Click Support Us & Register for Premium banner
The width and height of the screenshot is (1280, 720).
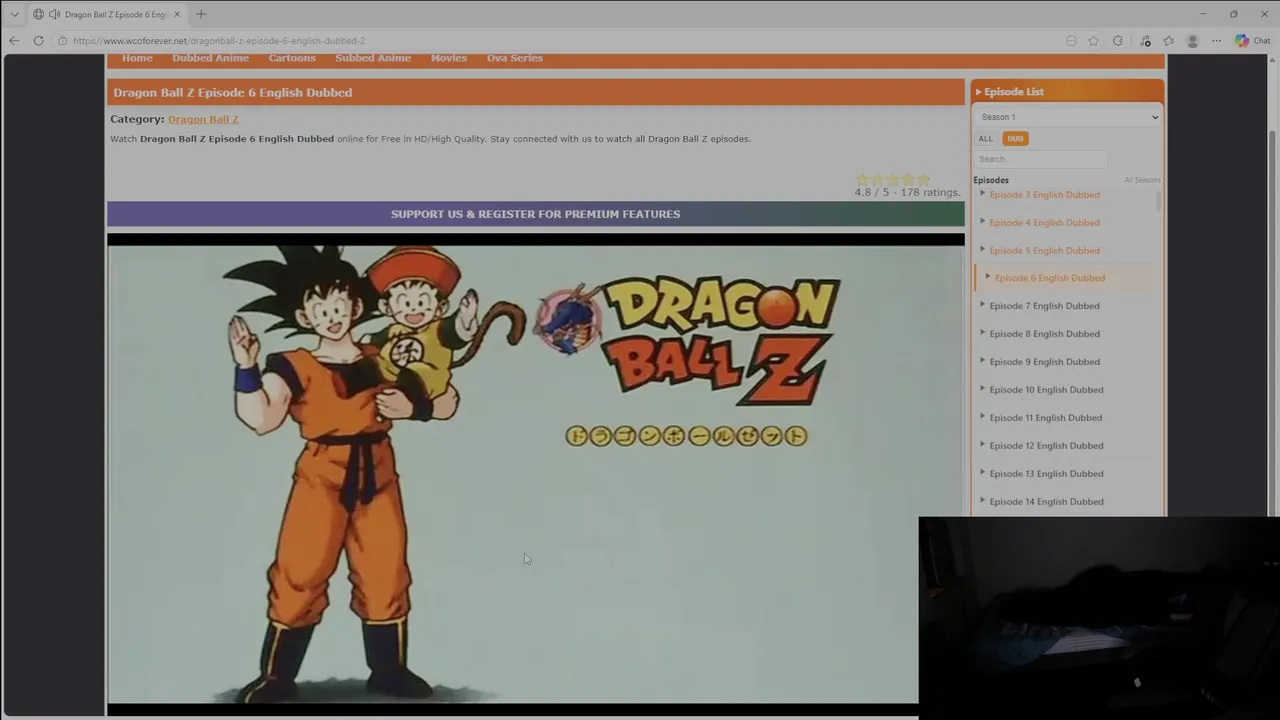[x=536, y=214]
